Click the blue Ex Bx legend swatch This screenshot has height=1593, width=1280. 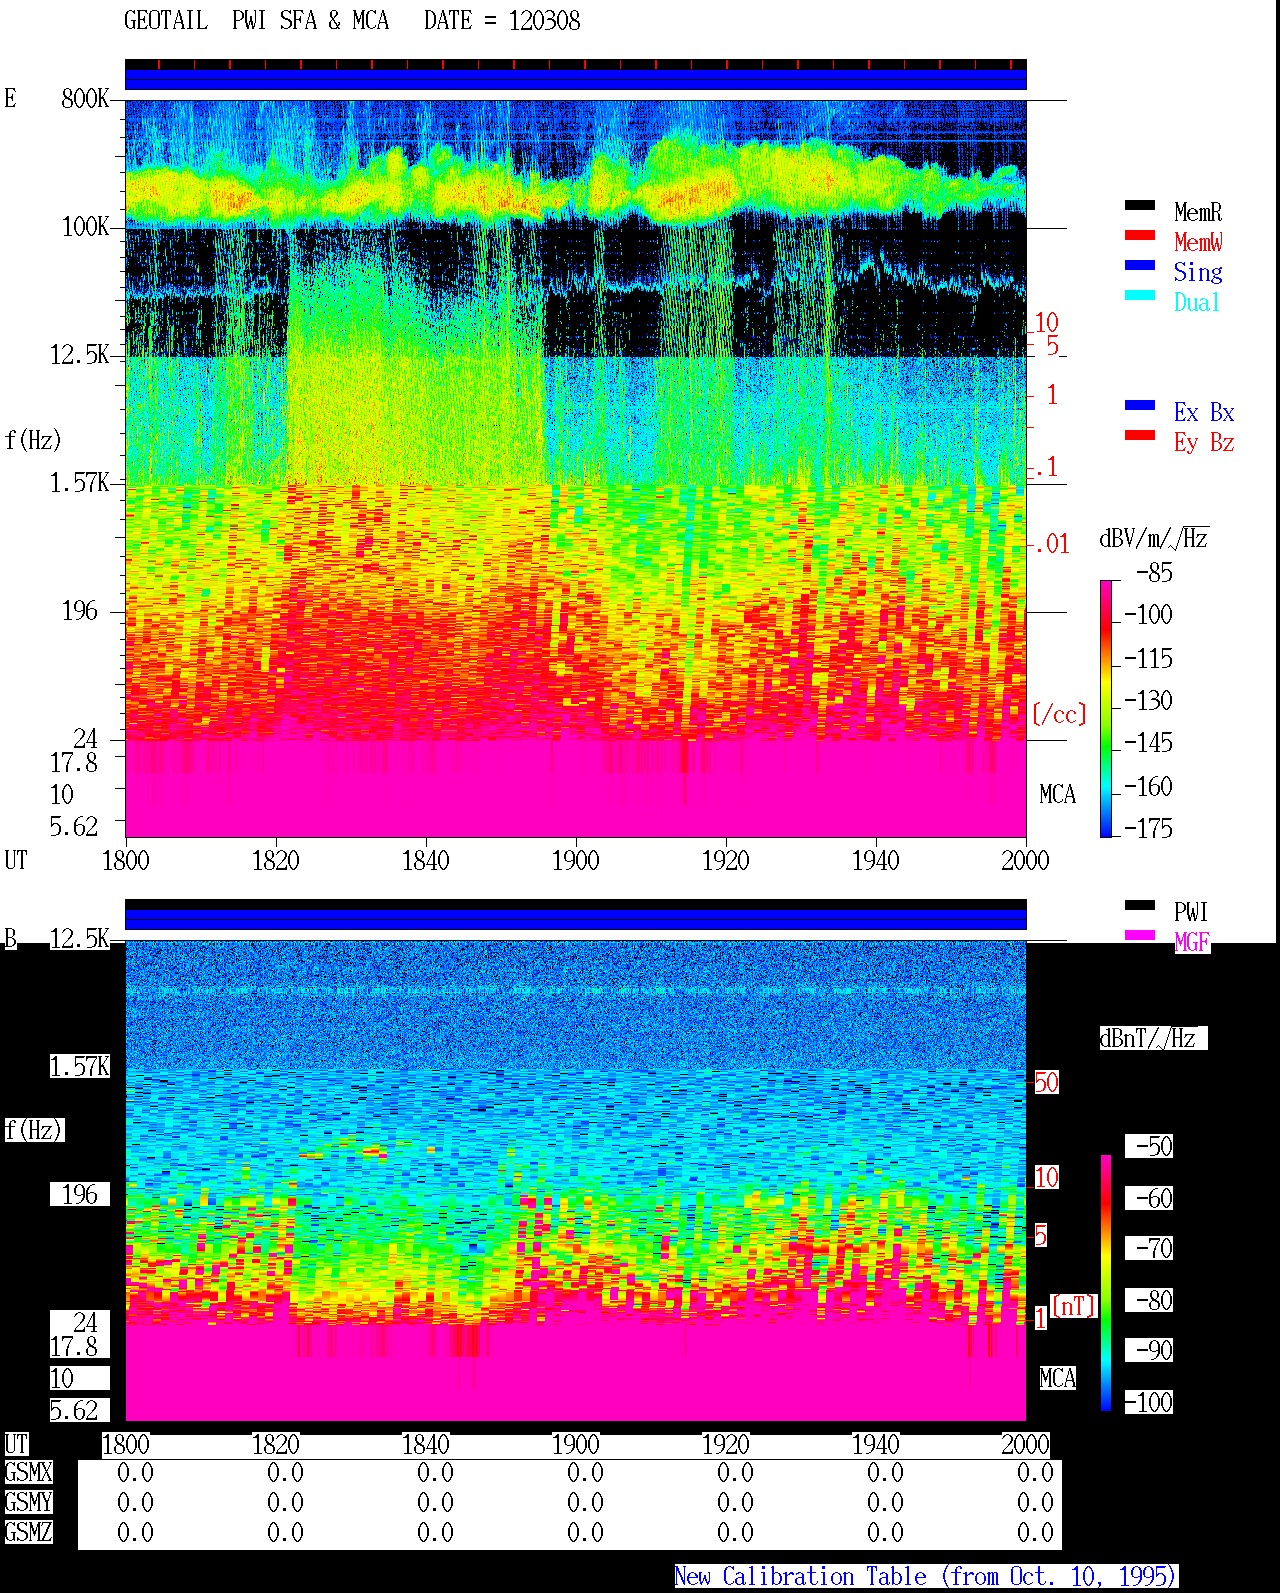pyautogui.click(x=1140, y=406)
